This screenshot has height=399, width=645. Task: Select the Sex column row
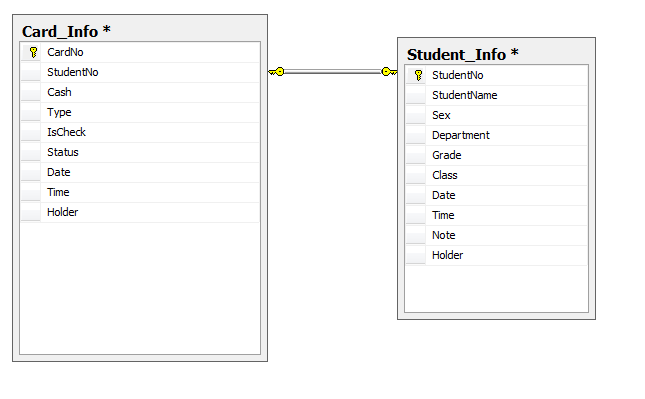click(497, 115)
